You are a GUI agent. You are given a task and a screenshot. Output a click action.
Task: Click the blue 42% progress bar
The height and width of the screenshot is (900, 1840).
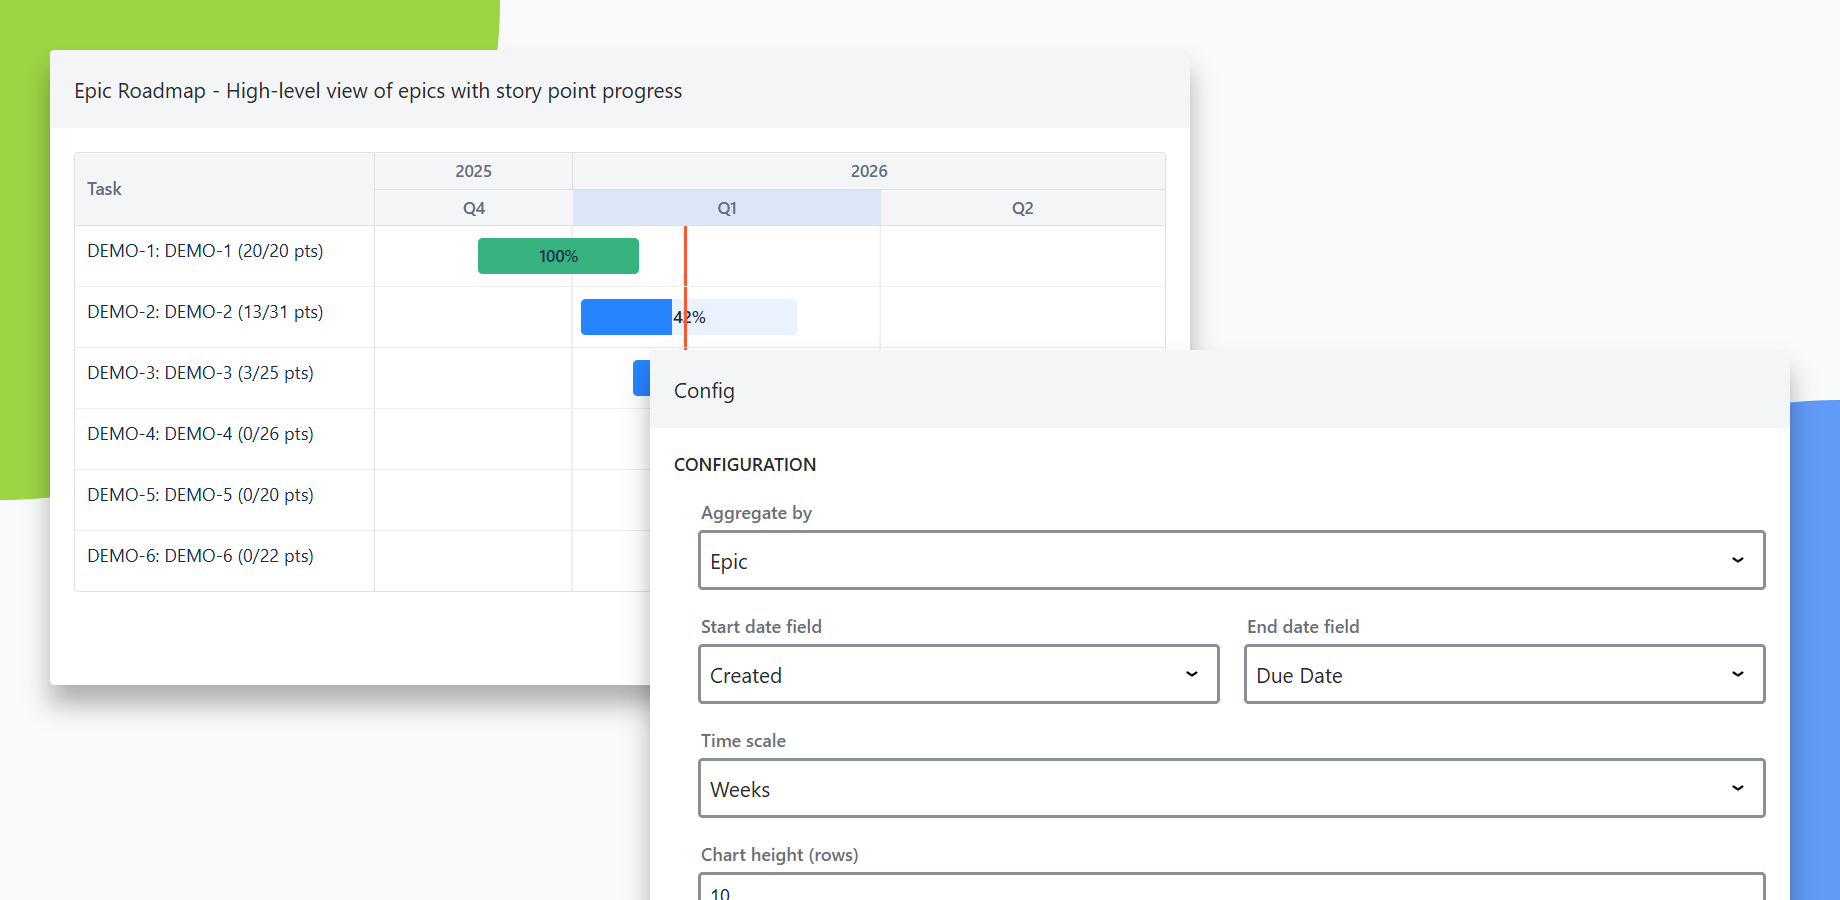626,316
